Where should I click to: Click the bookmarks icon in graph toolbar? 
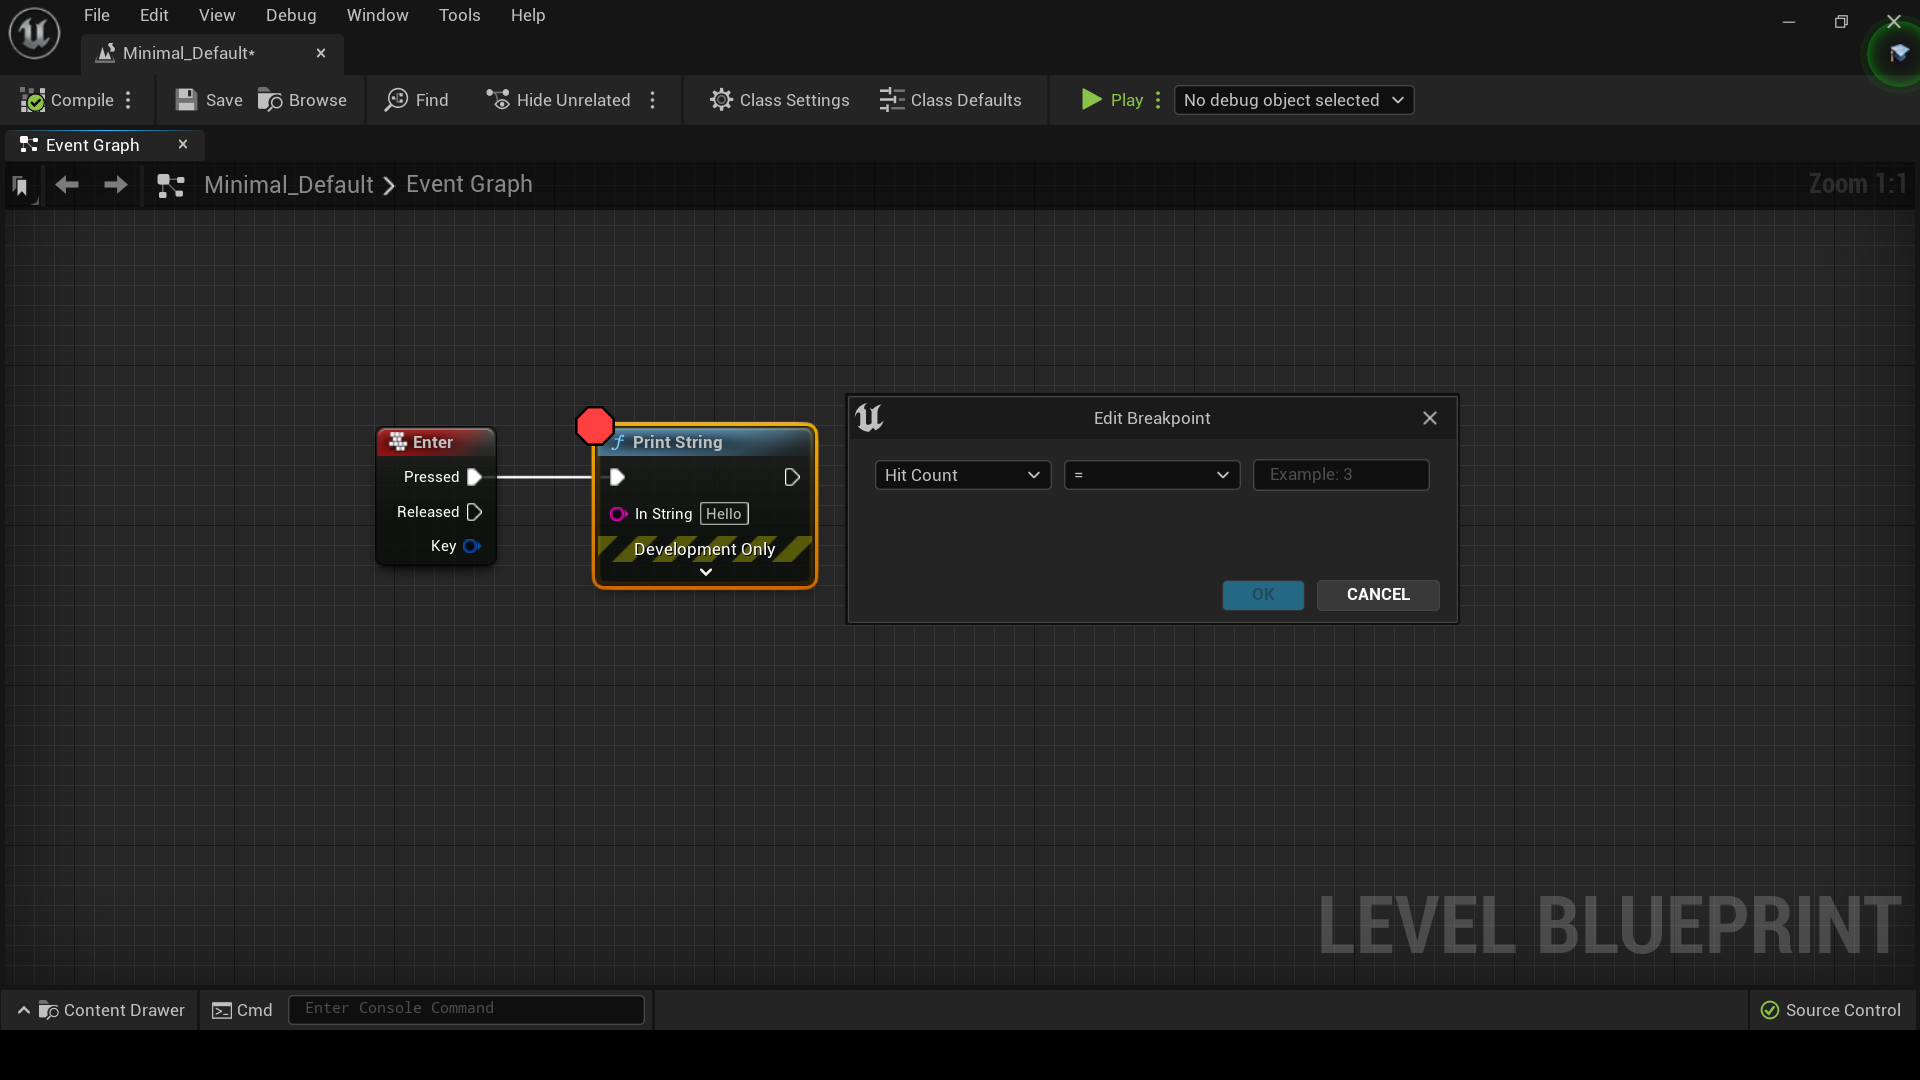(x=21, y=185)
